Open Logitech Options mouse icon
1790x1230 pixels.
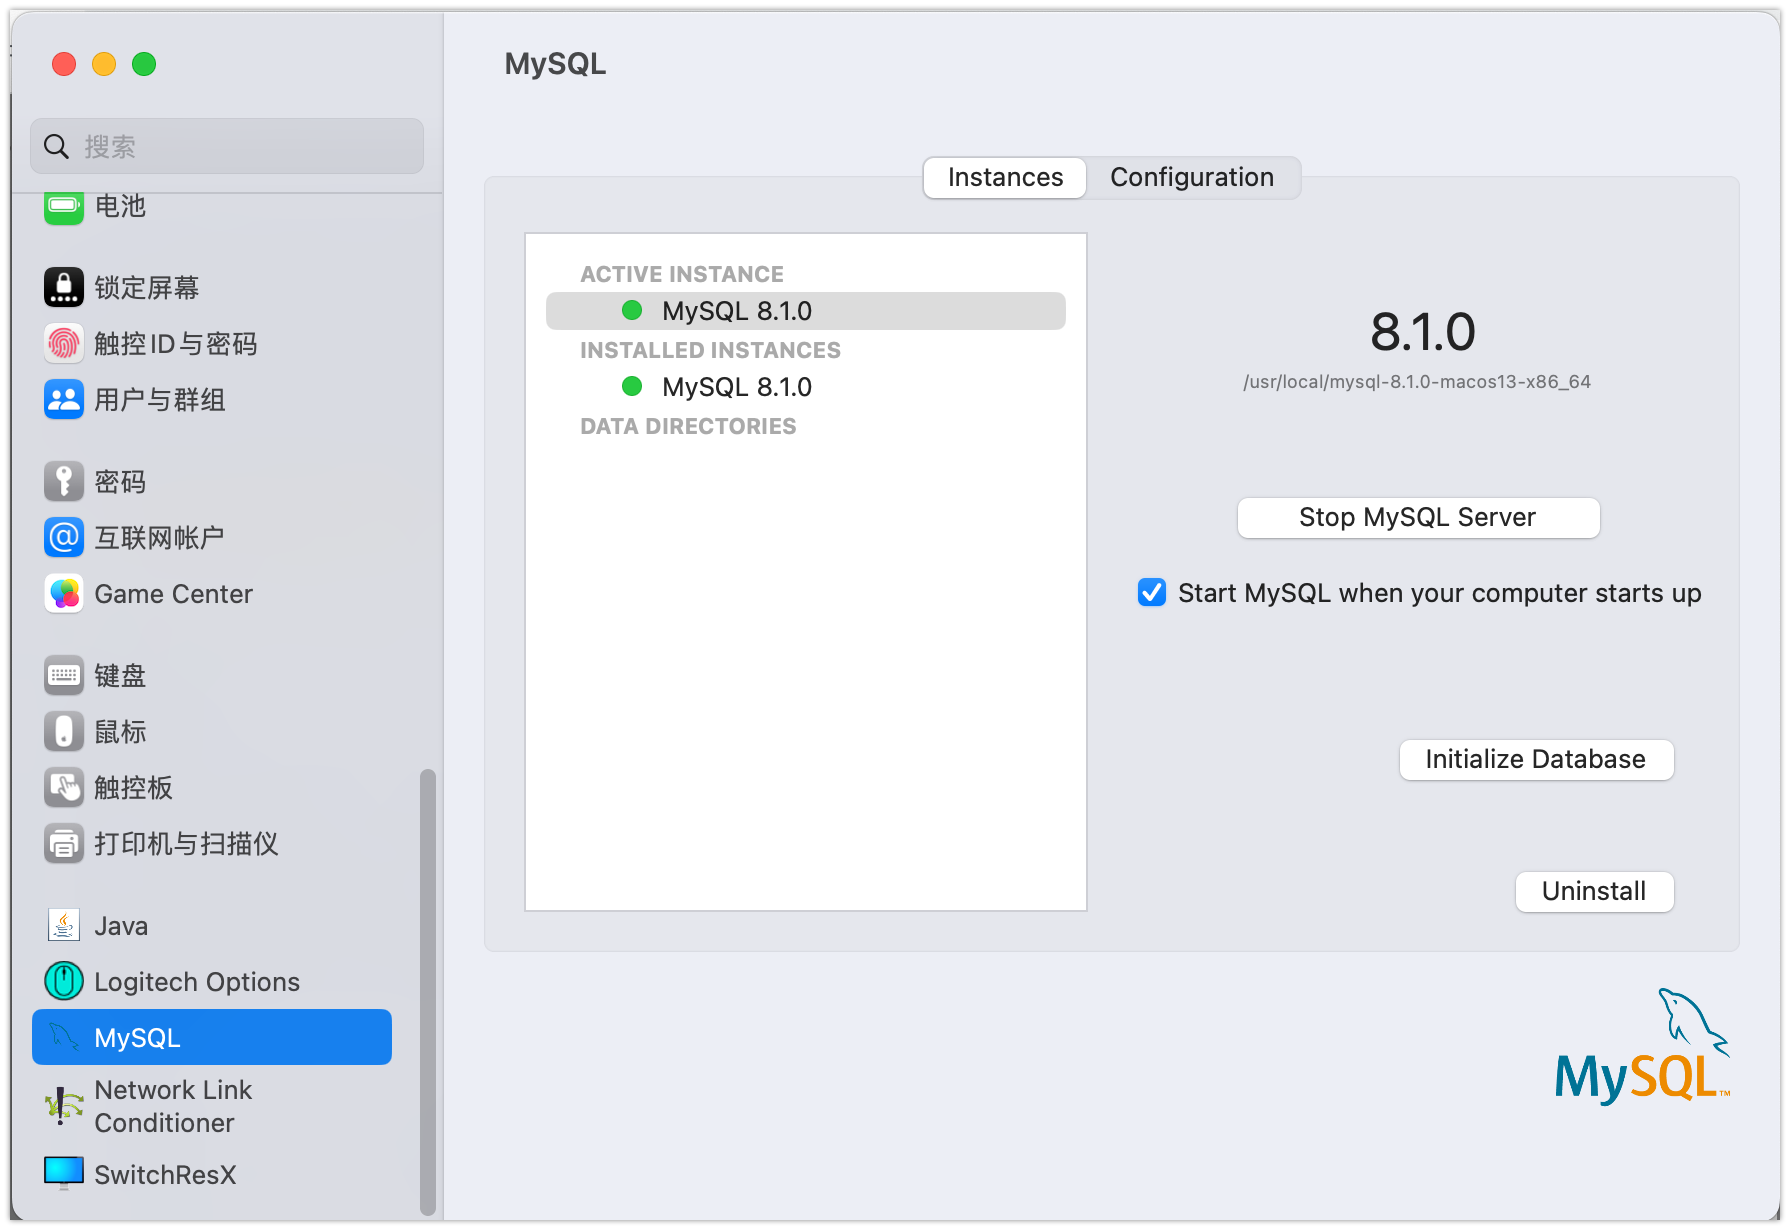pos(64,982)
